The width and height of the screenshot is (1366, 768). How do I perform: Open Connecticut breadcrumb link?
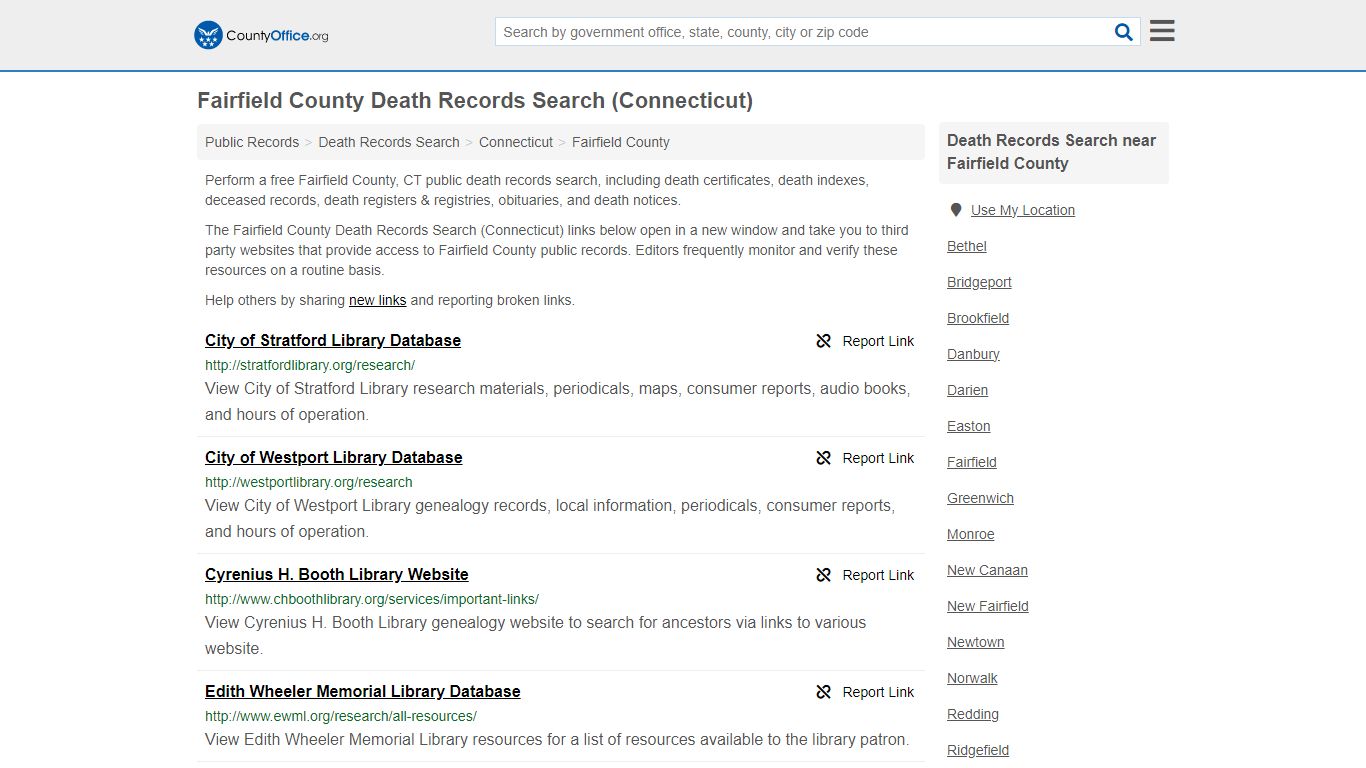[x=516, y=142]
